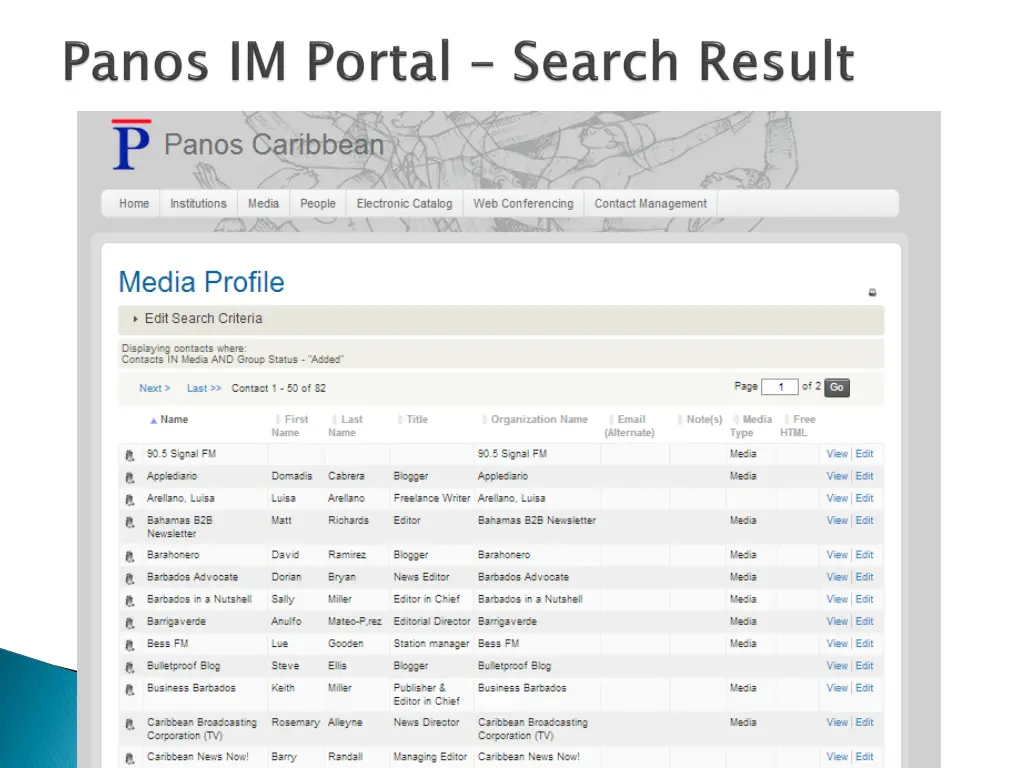Click the Media Profile heading
Image resolution: width=1024 pixels, height=768 pixels.
[201, 282]
